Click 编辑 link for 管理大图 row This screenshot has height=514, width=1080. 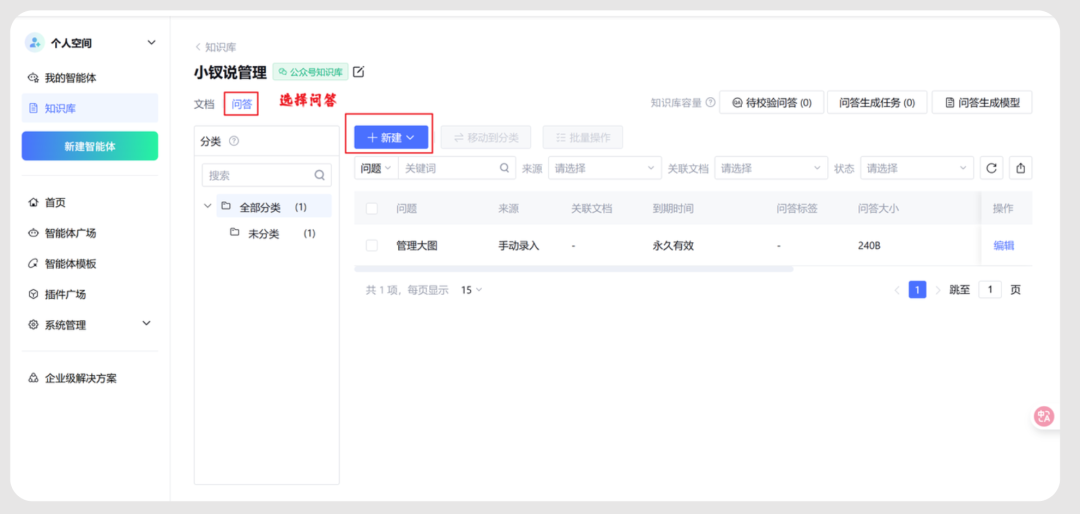[x=1003, y=245]
